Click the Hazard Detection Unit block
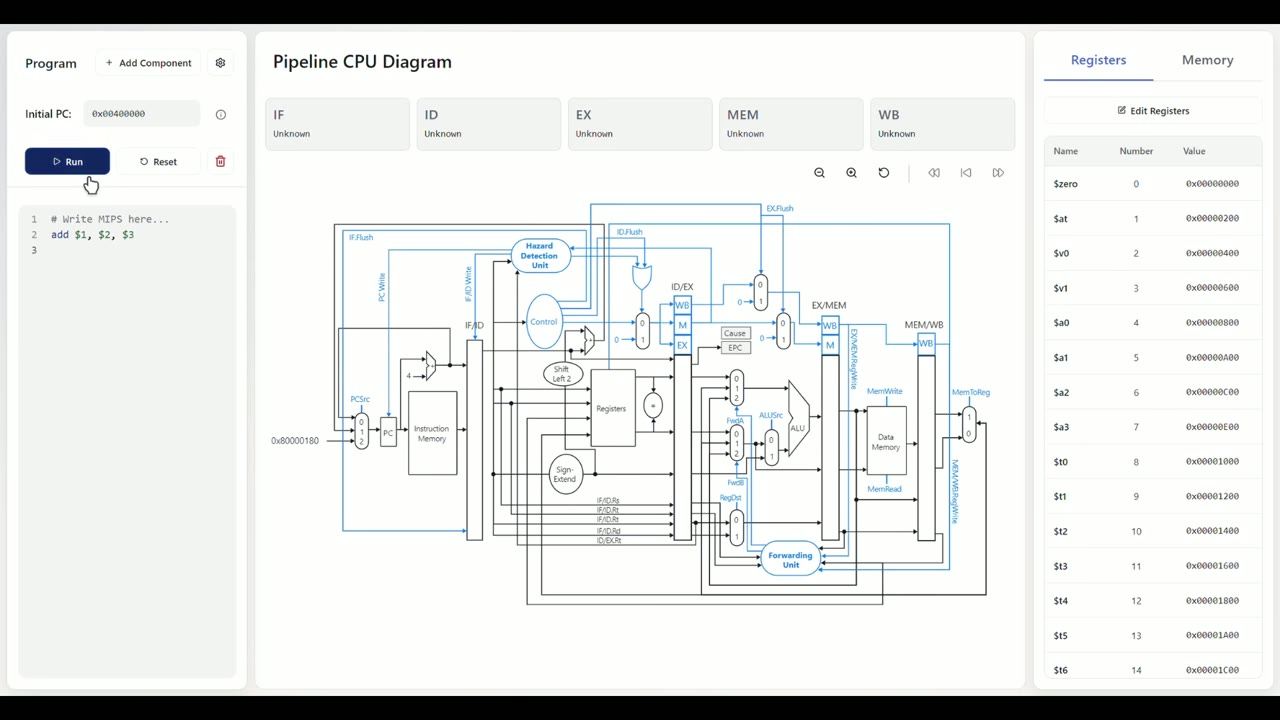1280x720 pixels. tap(540, 256)
